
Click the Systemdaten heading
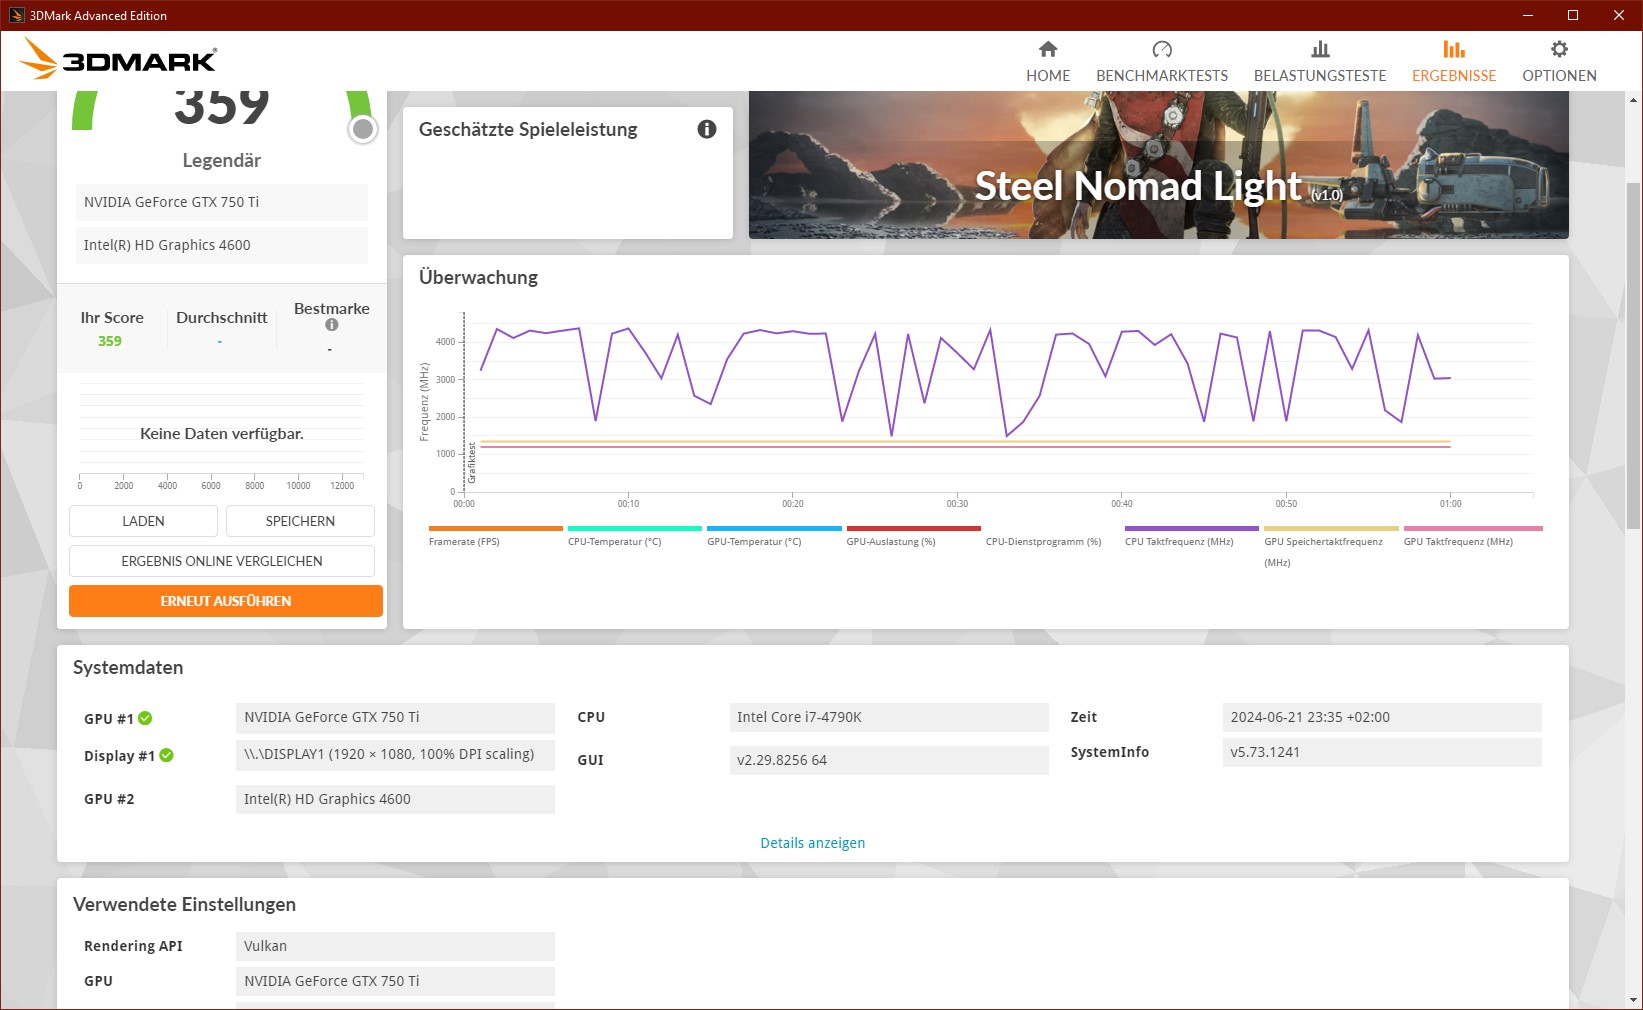[x=128, y=667]
